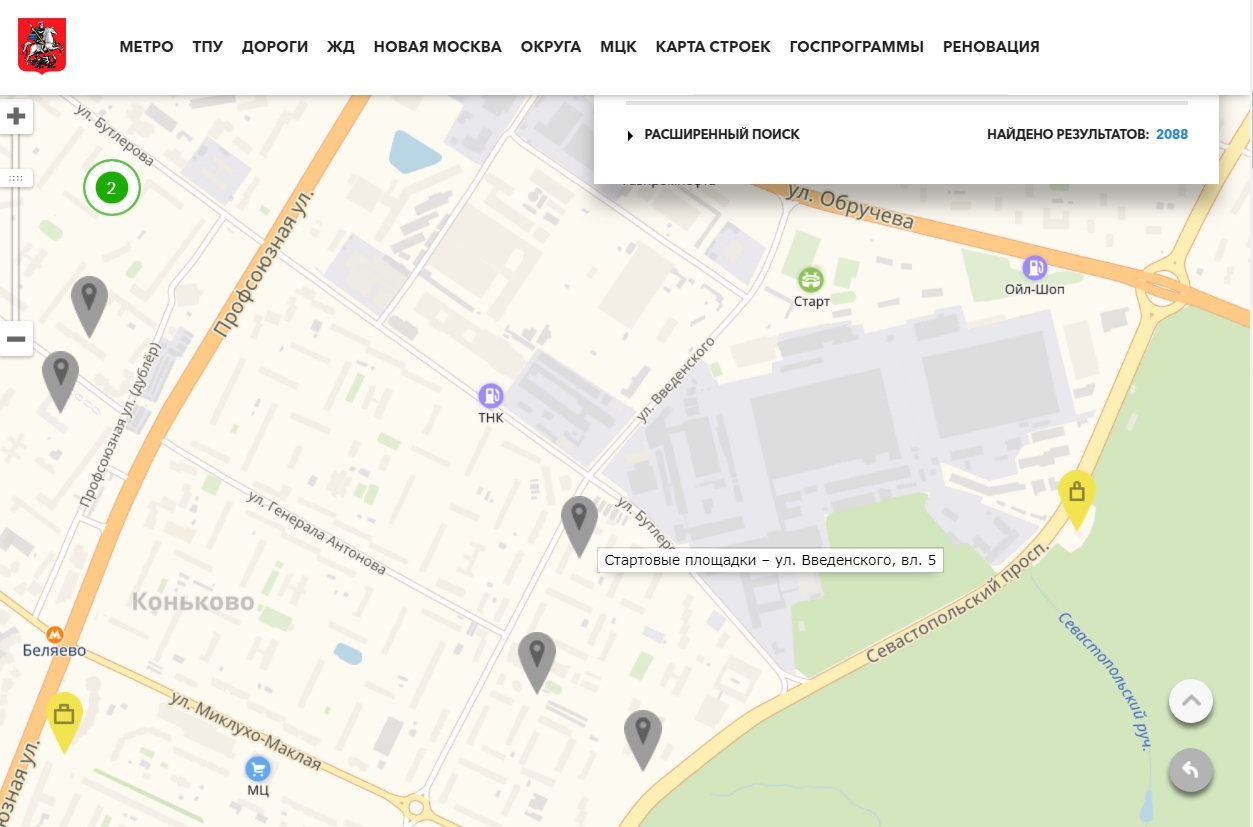This screenshot has height=827, width=1253.
Task: Click the Коньково district label
Action: [193, 601]
